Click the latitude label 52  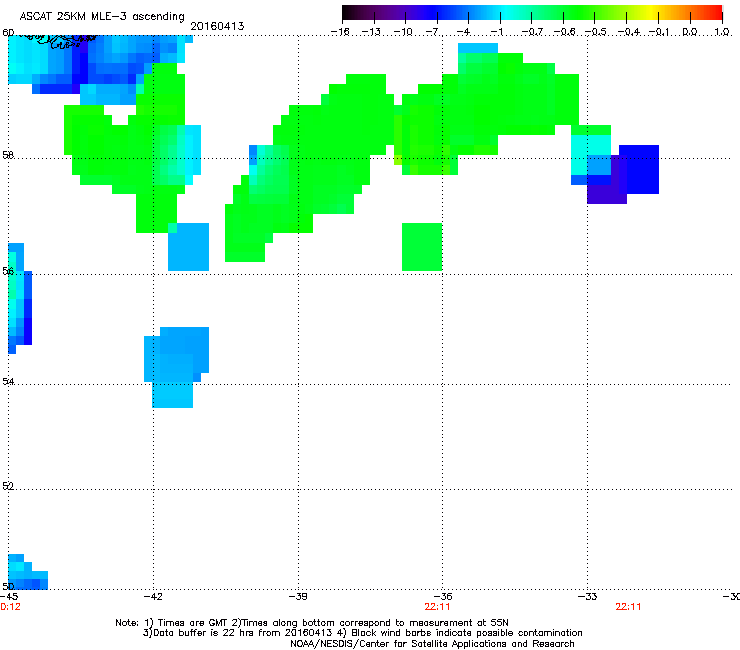pyautogui.click(x=8, y=486)
